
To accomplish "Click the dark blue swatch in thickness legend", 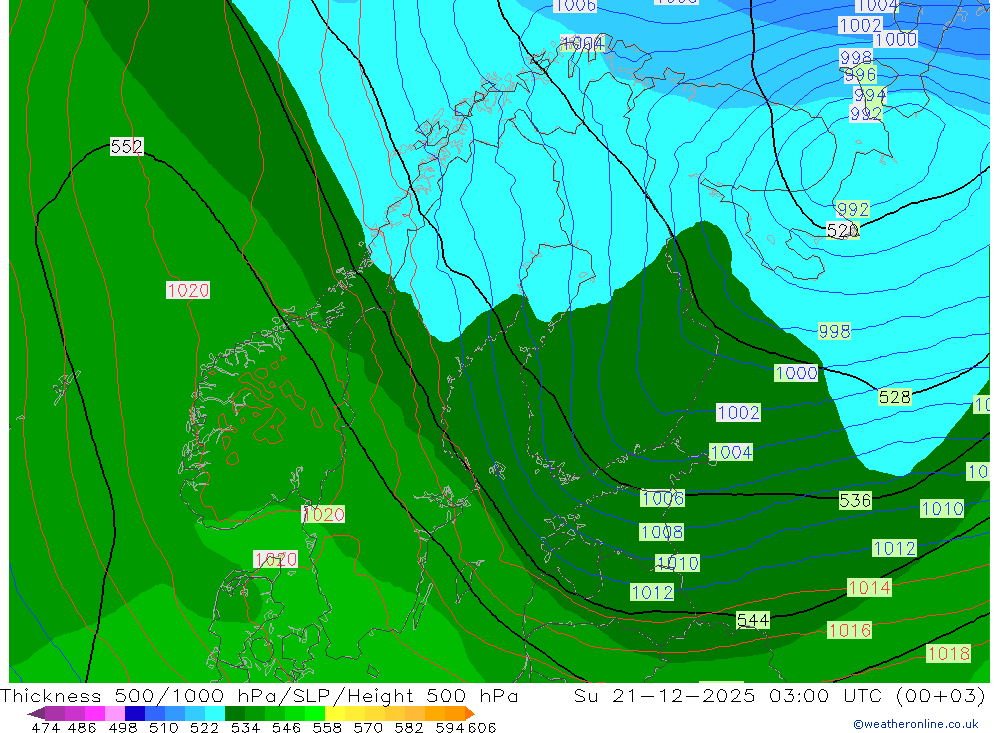I will (135, 713).
